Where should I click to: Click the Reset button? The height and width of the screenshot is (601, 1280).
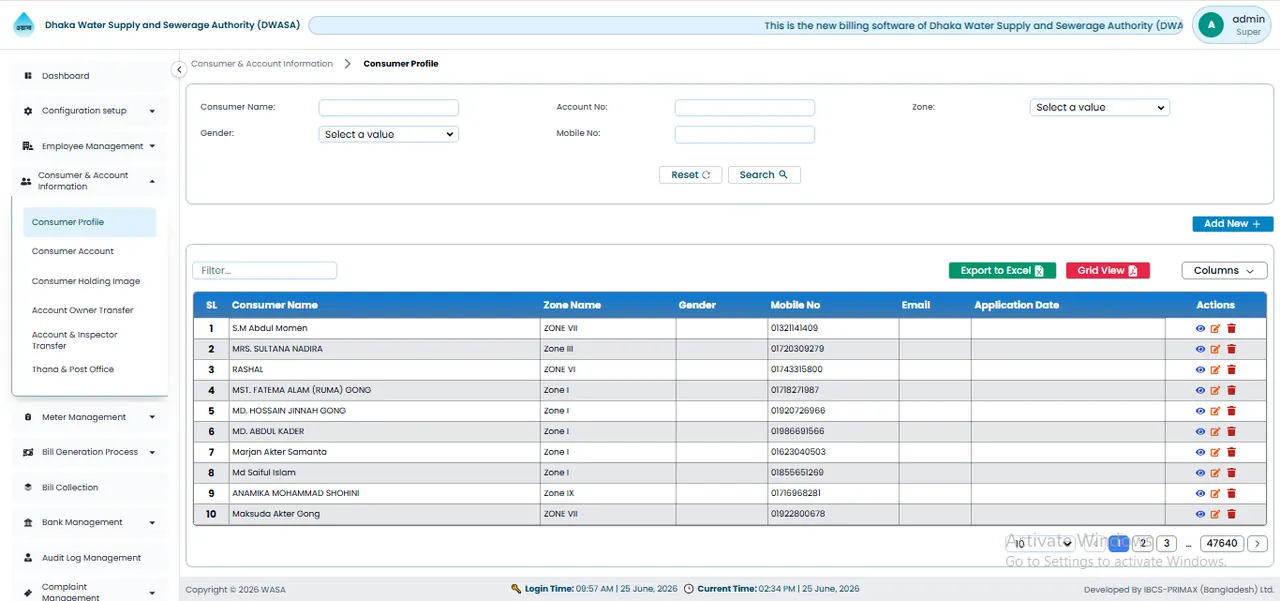[x=690, y=175]
